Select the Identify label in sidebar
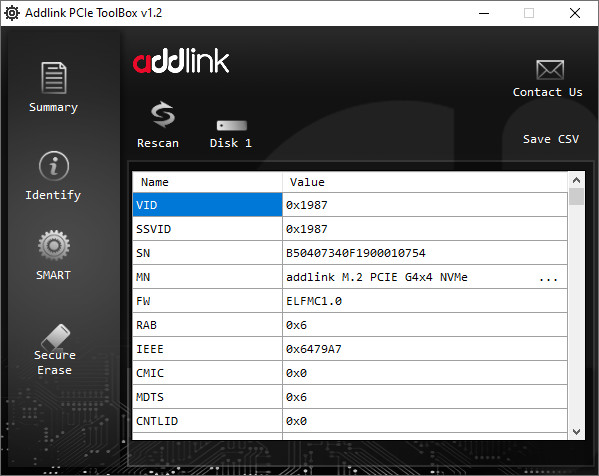This screenshot has width=599, height=476. (x=53, y=195)
